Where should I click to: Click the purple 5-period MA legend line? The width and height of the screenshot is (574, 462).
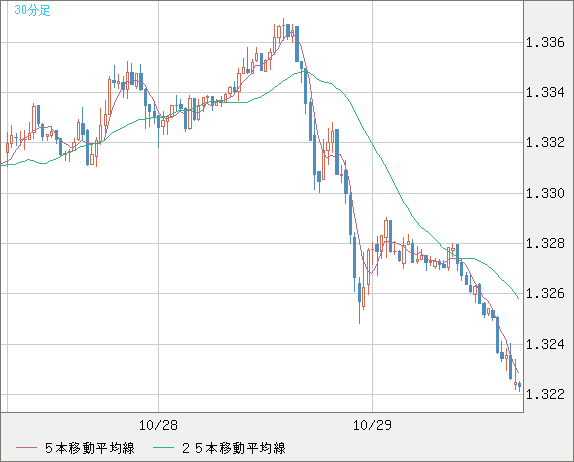(x=26, y=448)
